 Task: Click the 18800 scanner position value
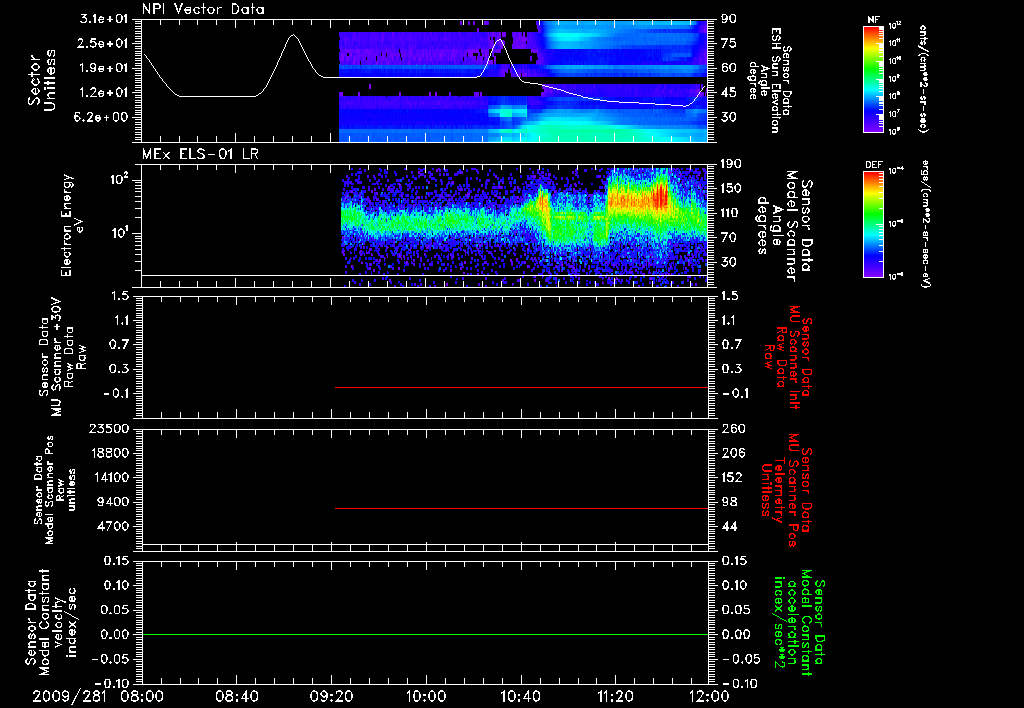click(109, 453)
